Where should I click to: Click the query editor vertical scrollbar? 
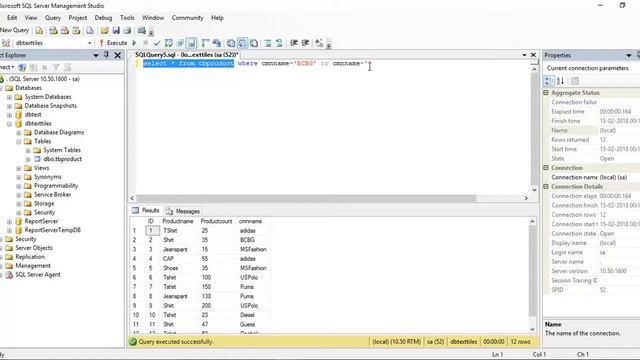tap(534, 130)
